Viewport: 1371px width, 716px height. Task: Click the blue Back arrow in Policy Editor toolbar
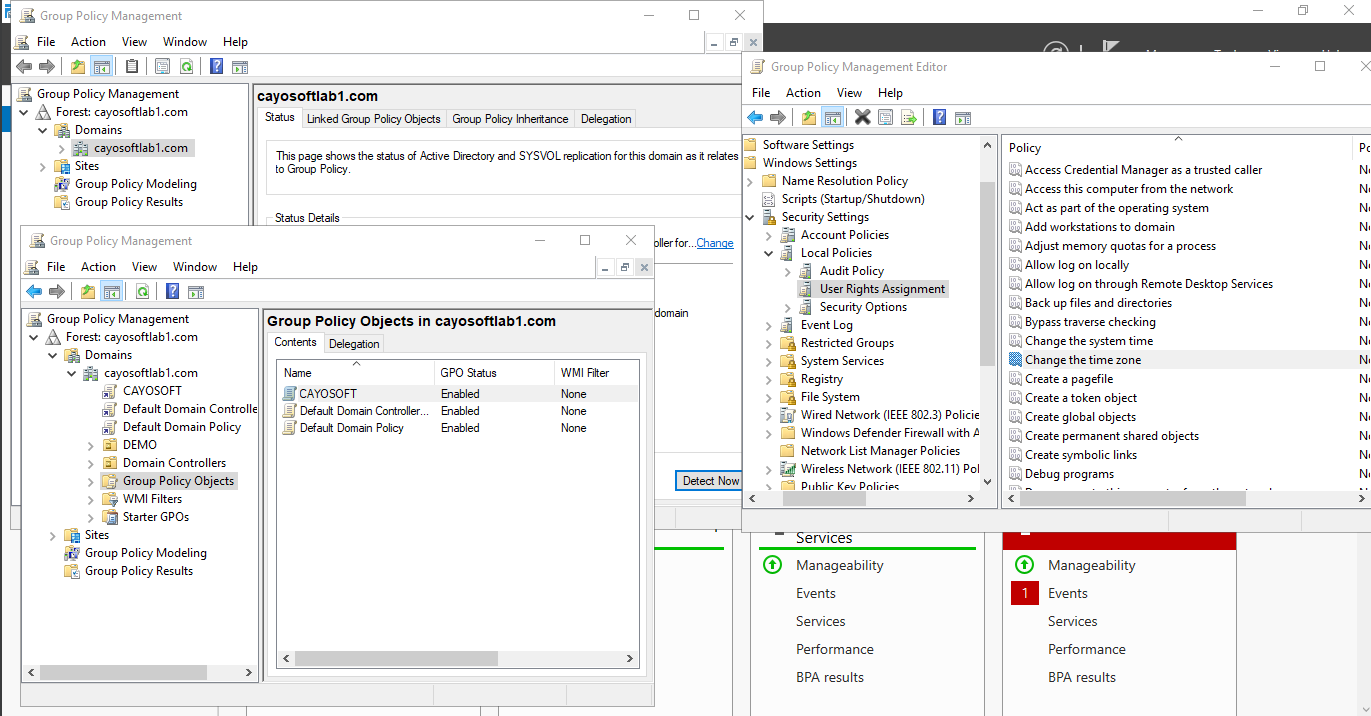[x=756, y=117]
